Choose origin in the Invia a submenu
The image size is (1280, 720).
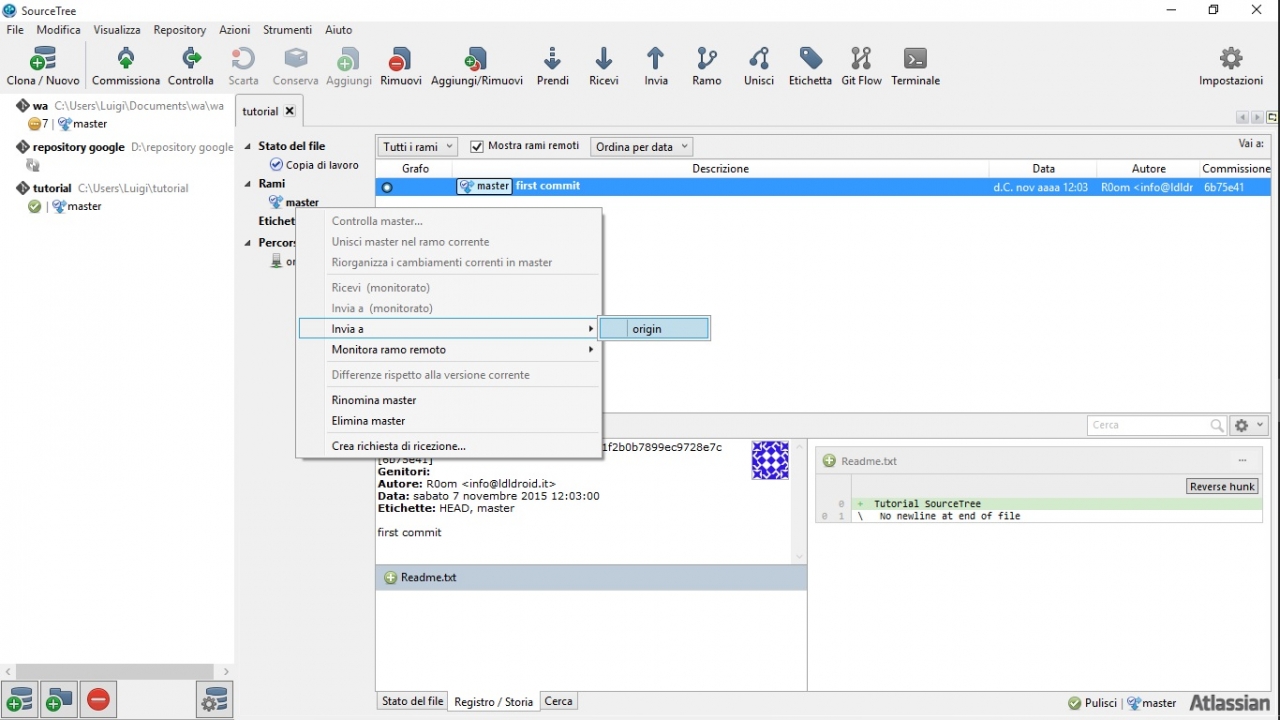(655, 329)
